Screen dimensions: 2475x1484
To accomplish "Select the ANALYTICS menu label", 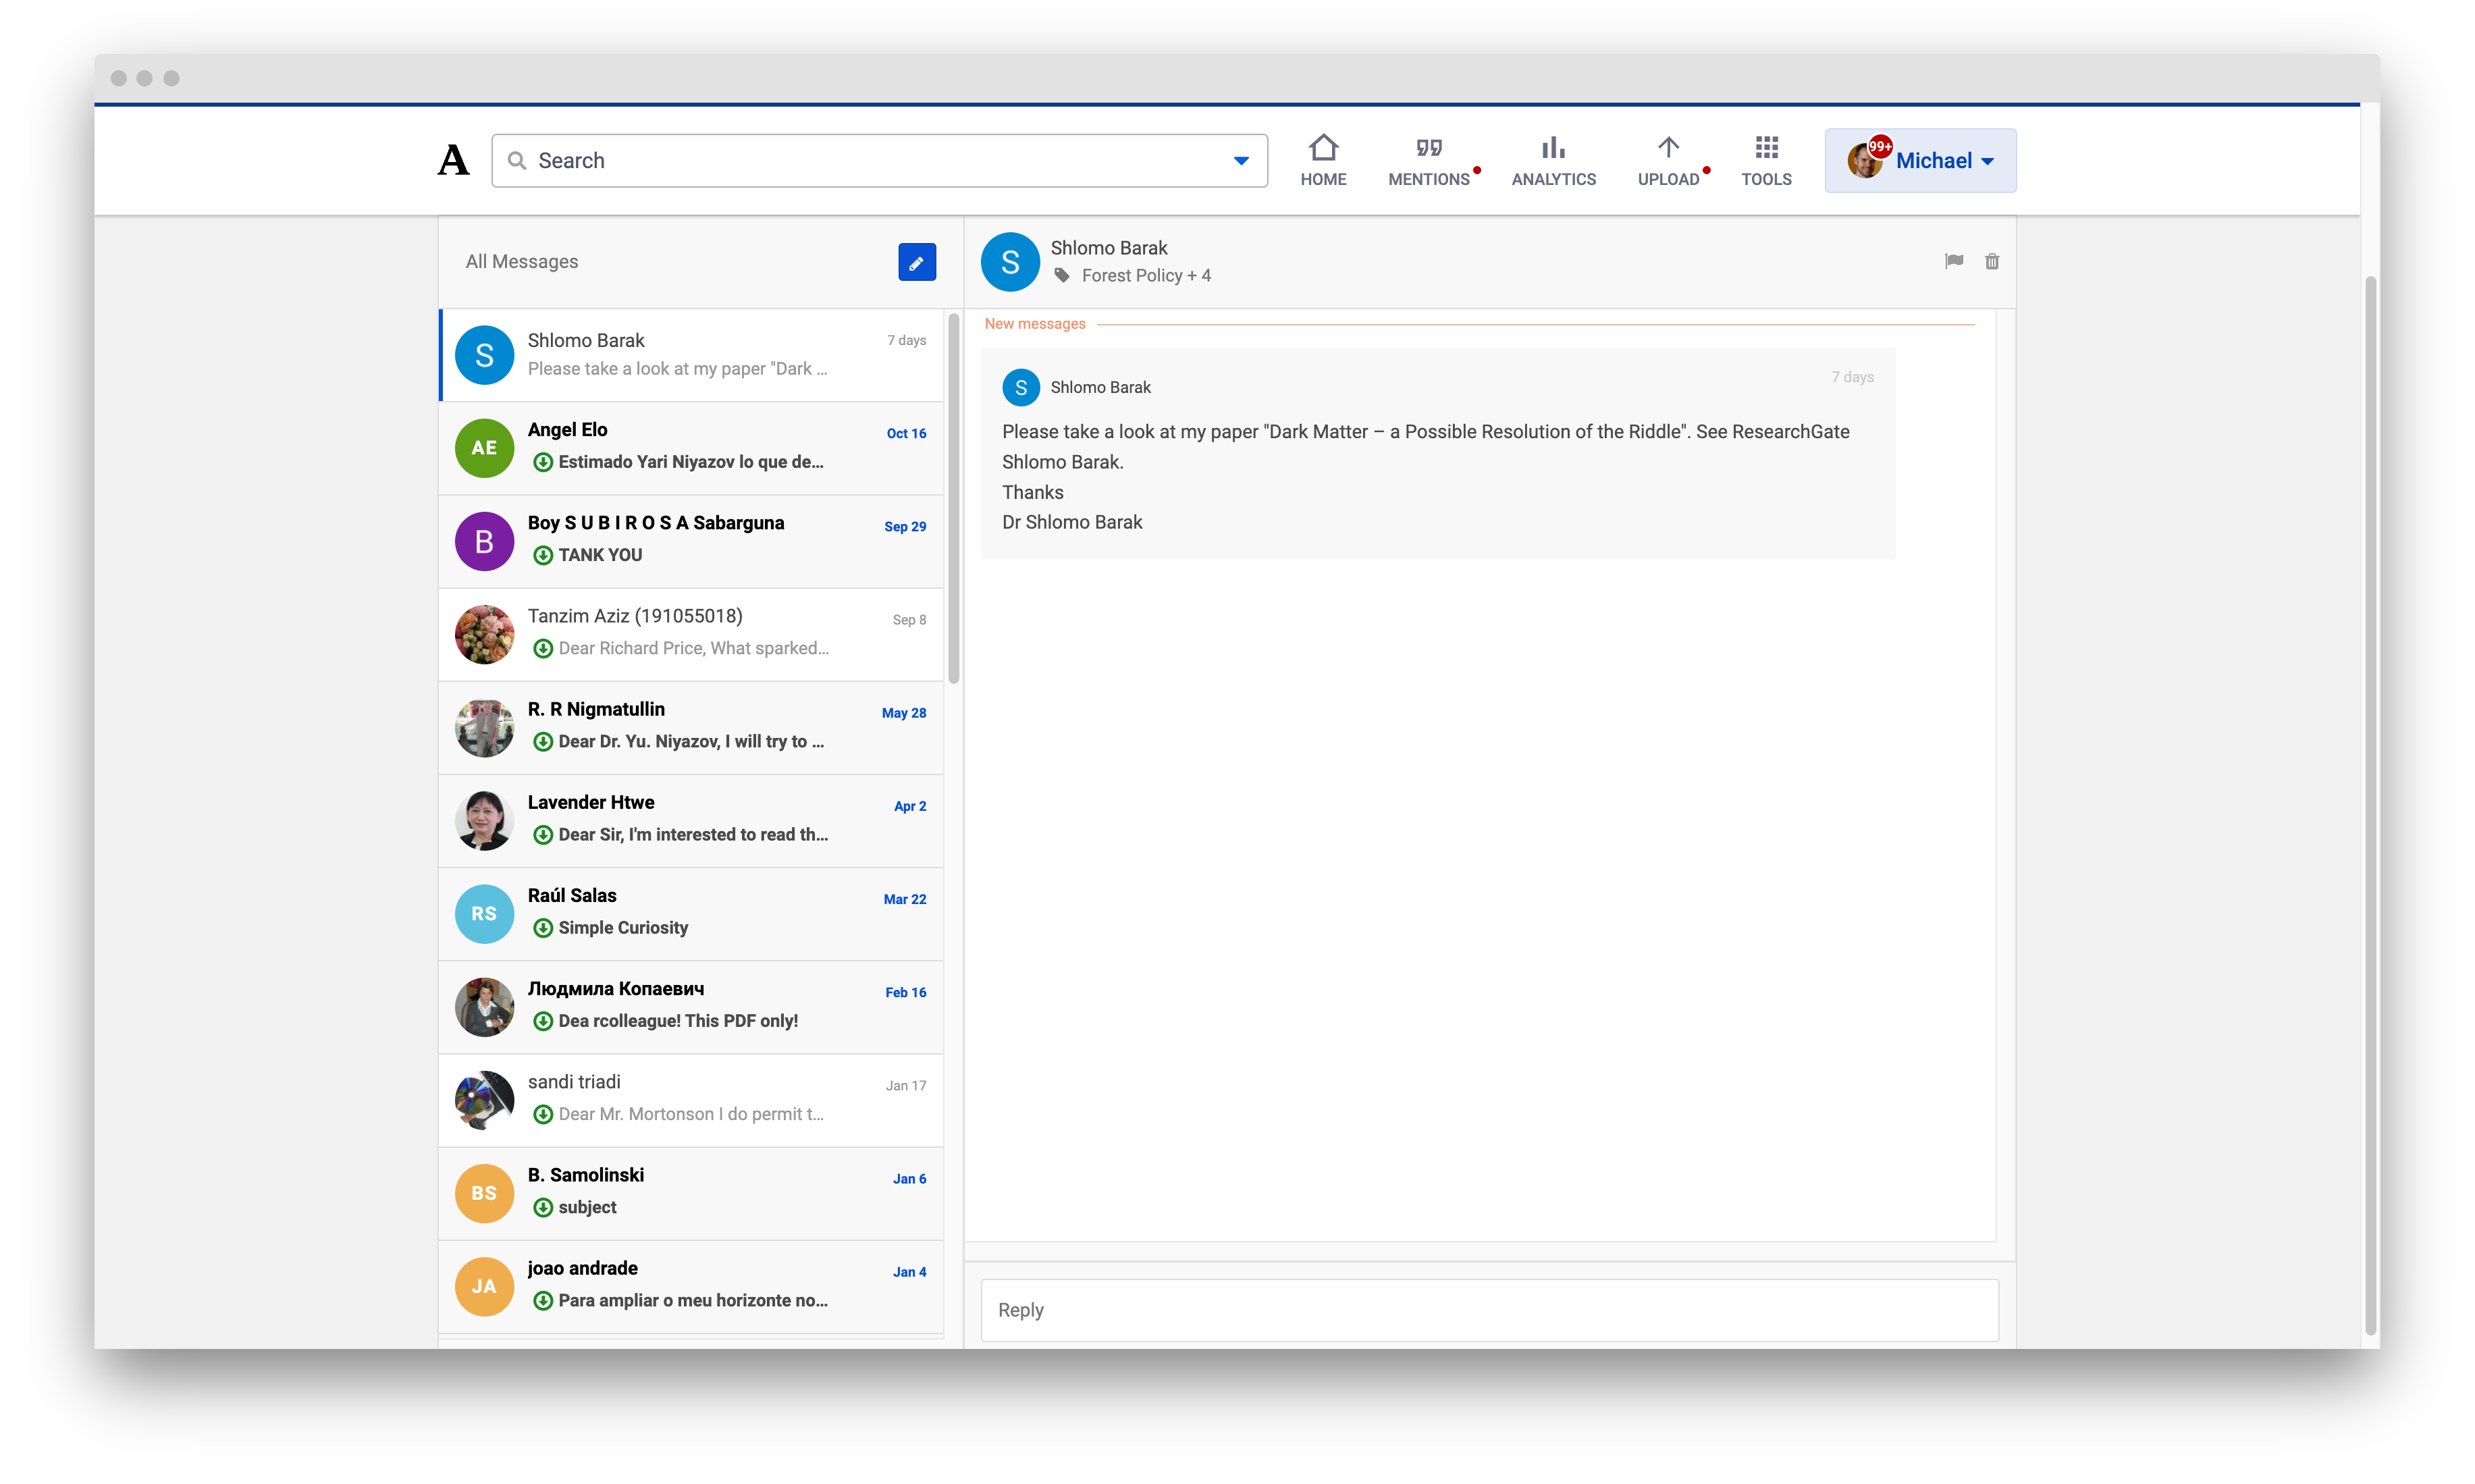I will click(1553, 179).
